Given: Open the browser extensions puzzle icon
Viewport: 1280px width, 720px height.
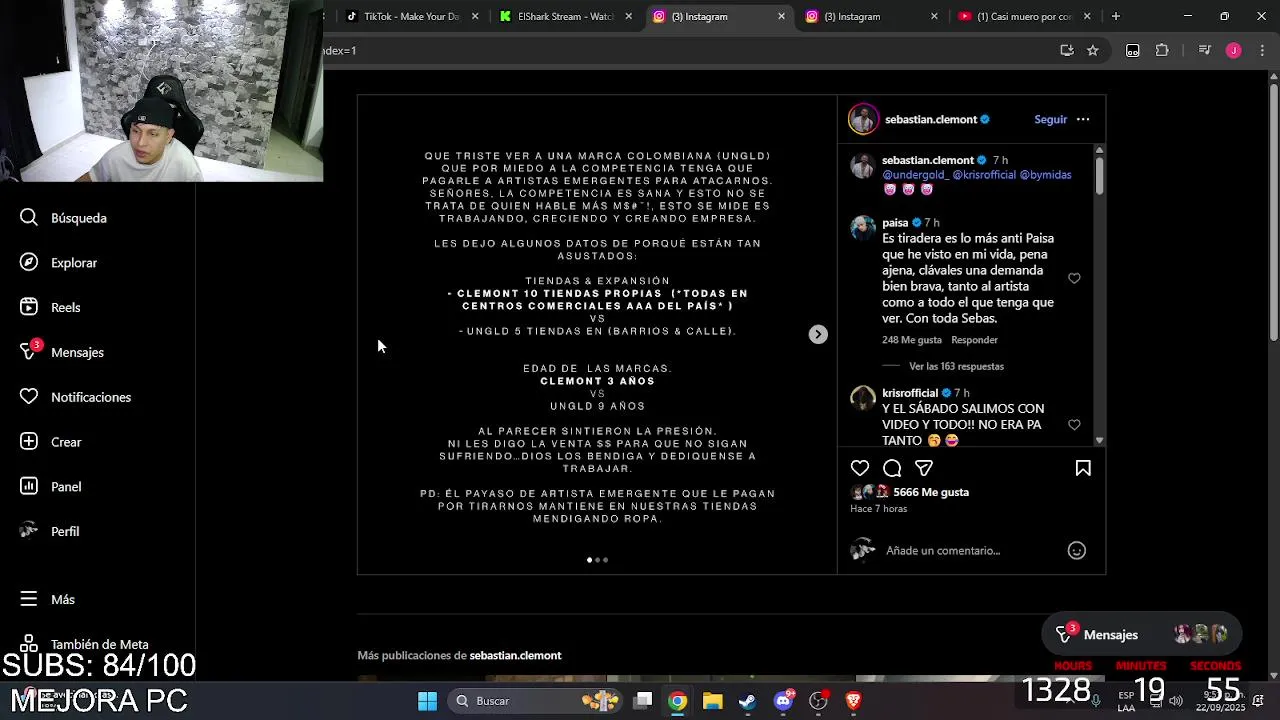Looking at the screenshot, I should pos(1162,51).
